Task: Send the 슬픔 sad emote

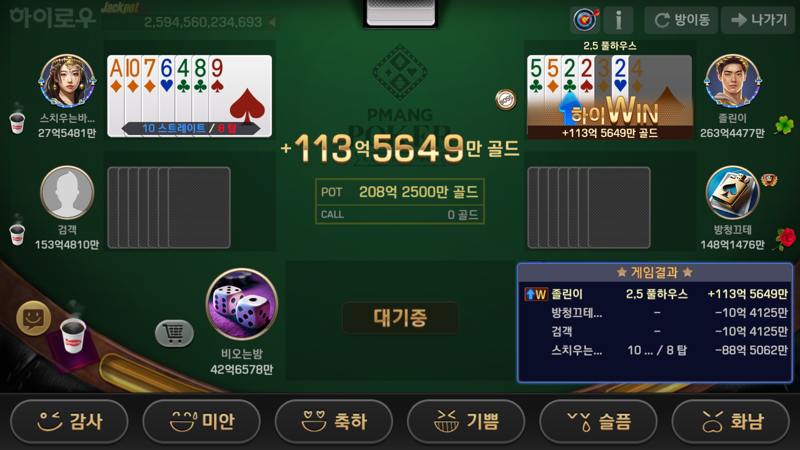Action: (598, 422)
